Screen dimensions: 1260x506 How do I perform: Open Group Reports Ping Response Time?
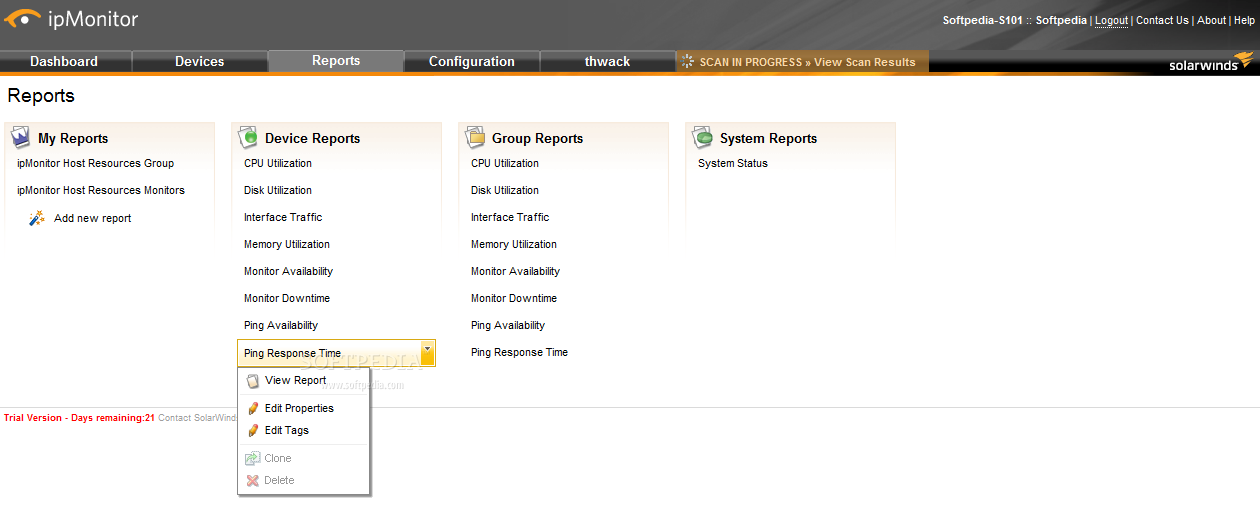coord(520,352)
